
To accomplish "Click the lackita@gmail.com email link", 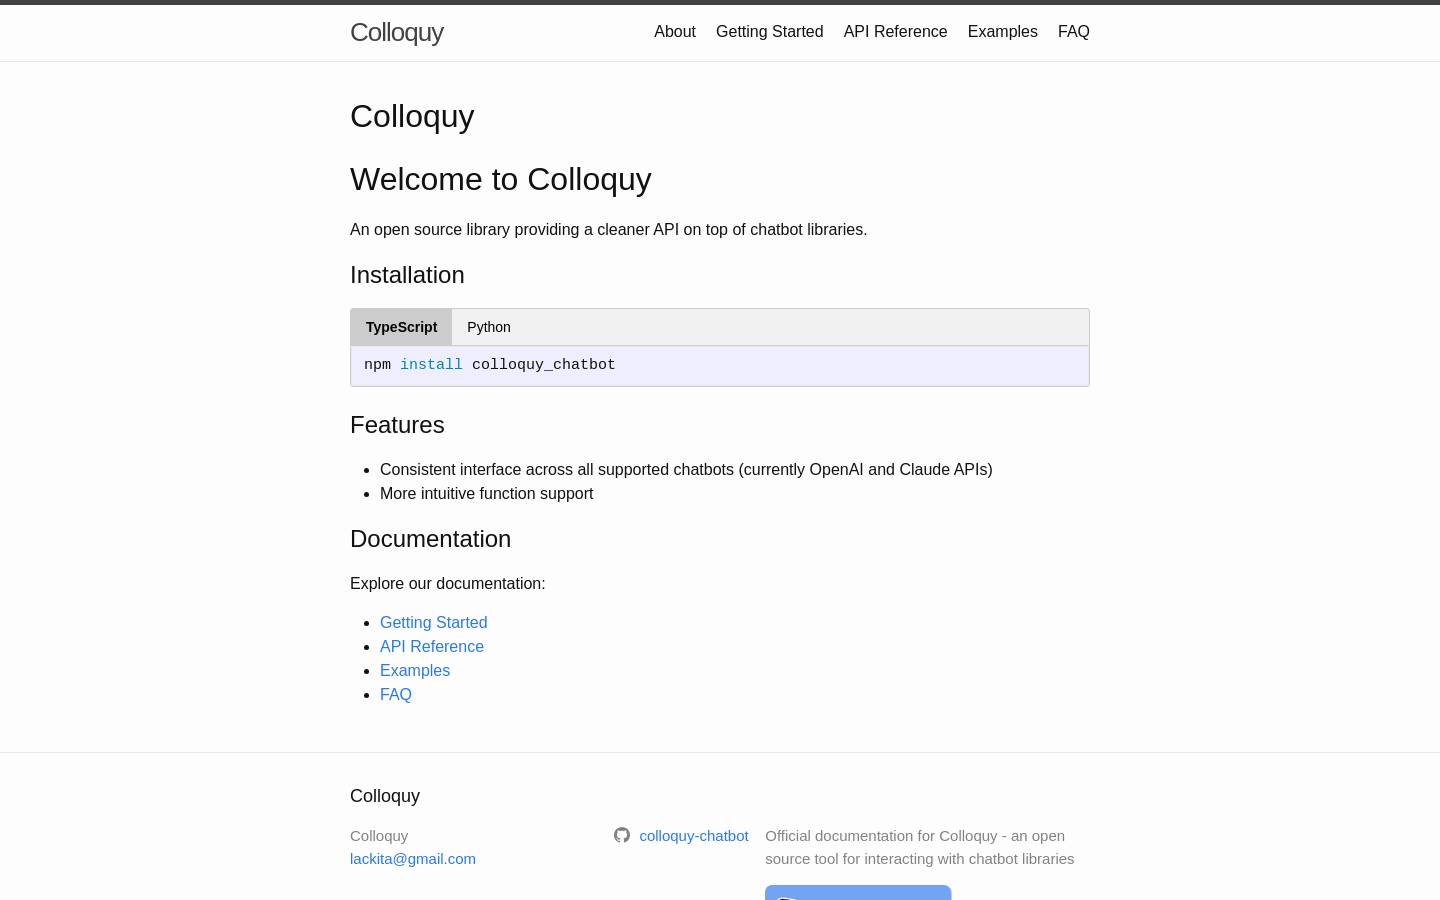I will (x=413, y=858).
